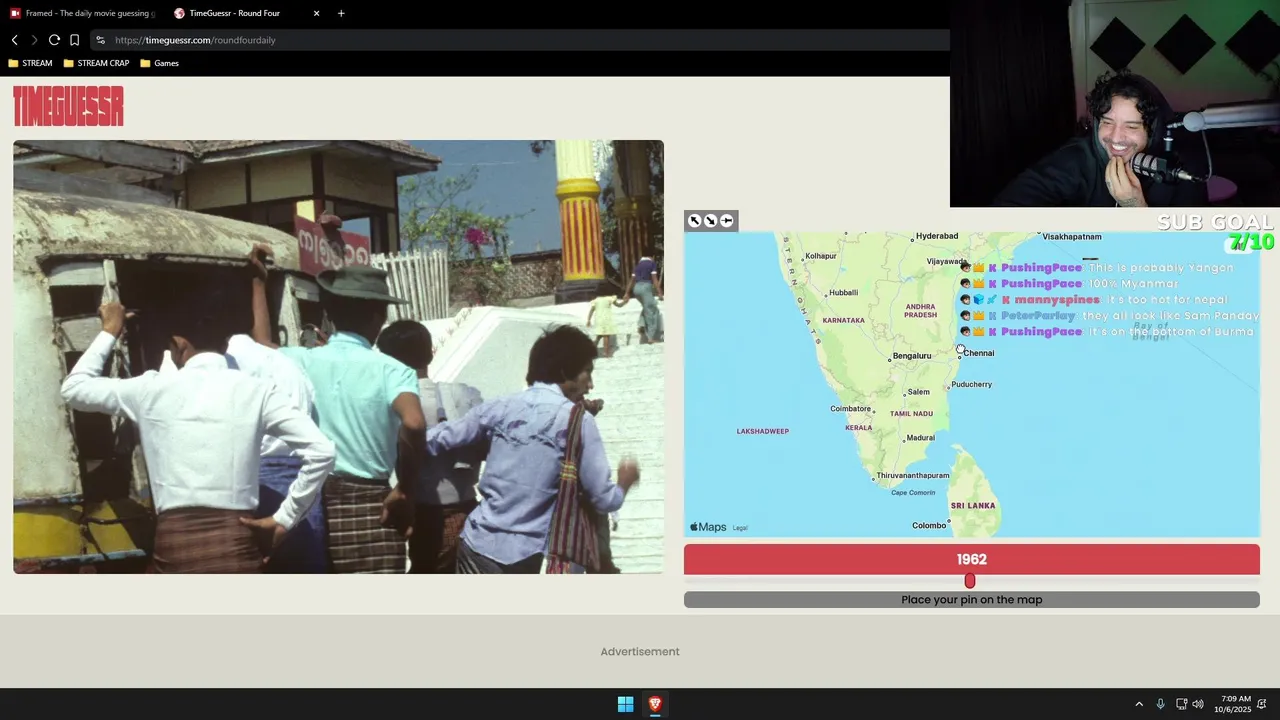Viewport: 1280px width, 720px height.
Task: Open the Windows Start menu
Action: coord(625,704)
